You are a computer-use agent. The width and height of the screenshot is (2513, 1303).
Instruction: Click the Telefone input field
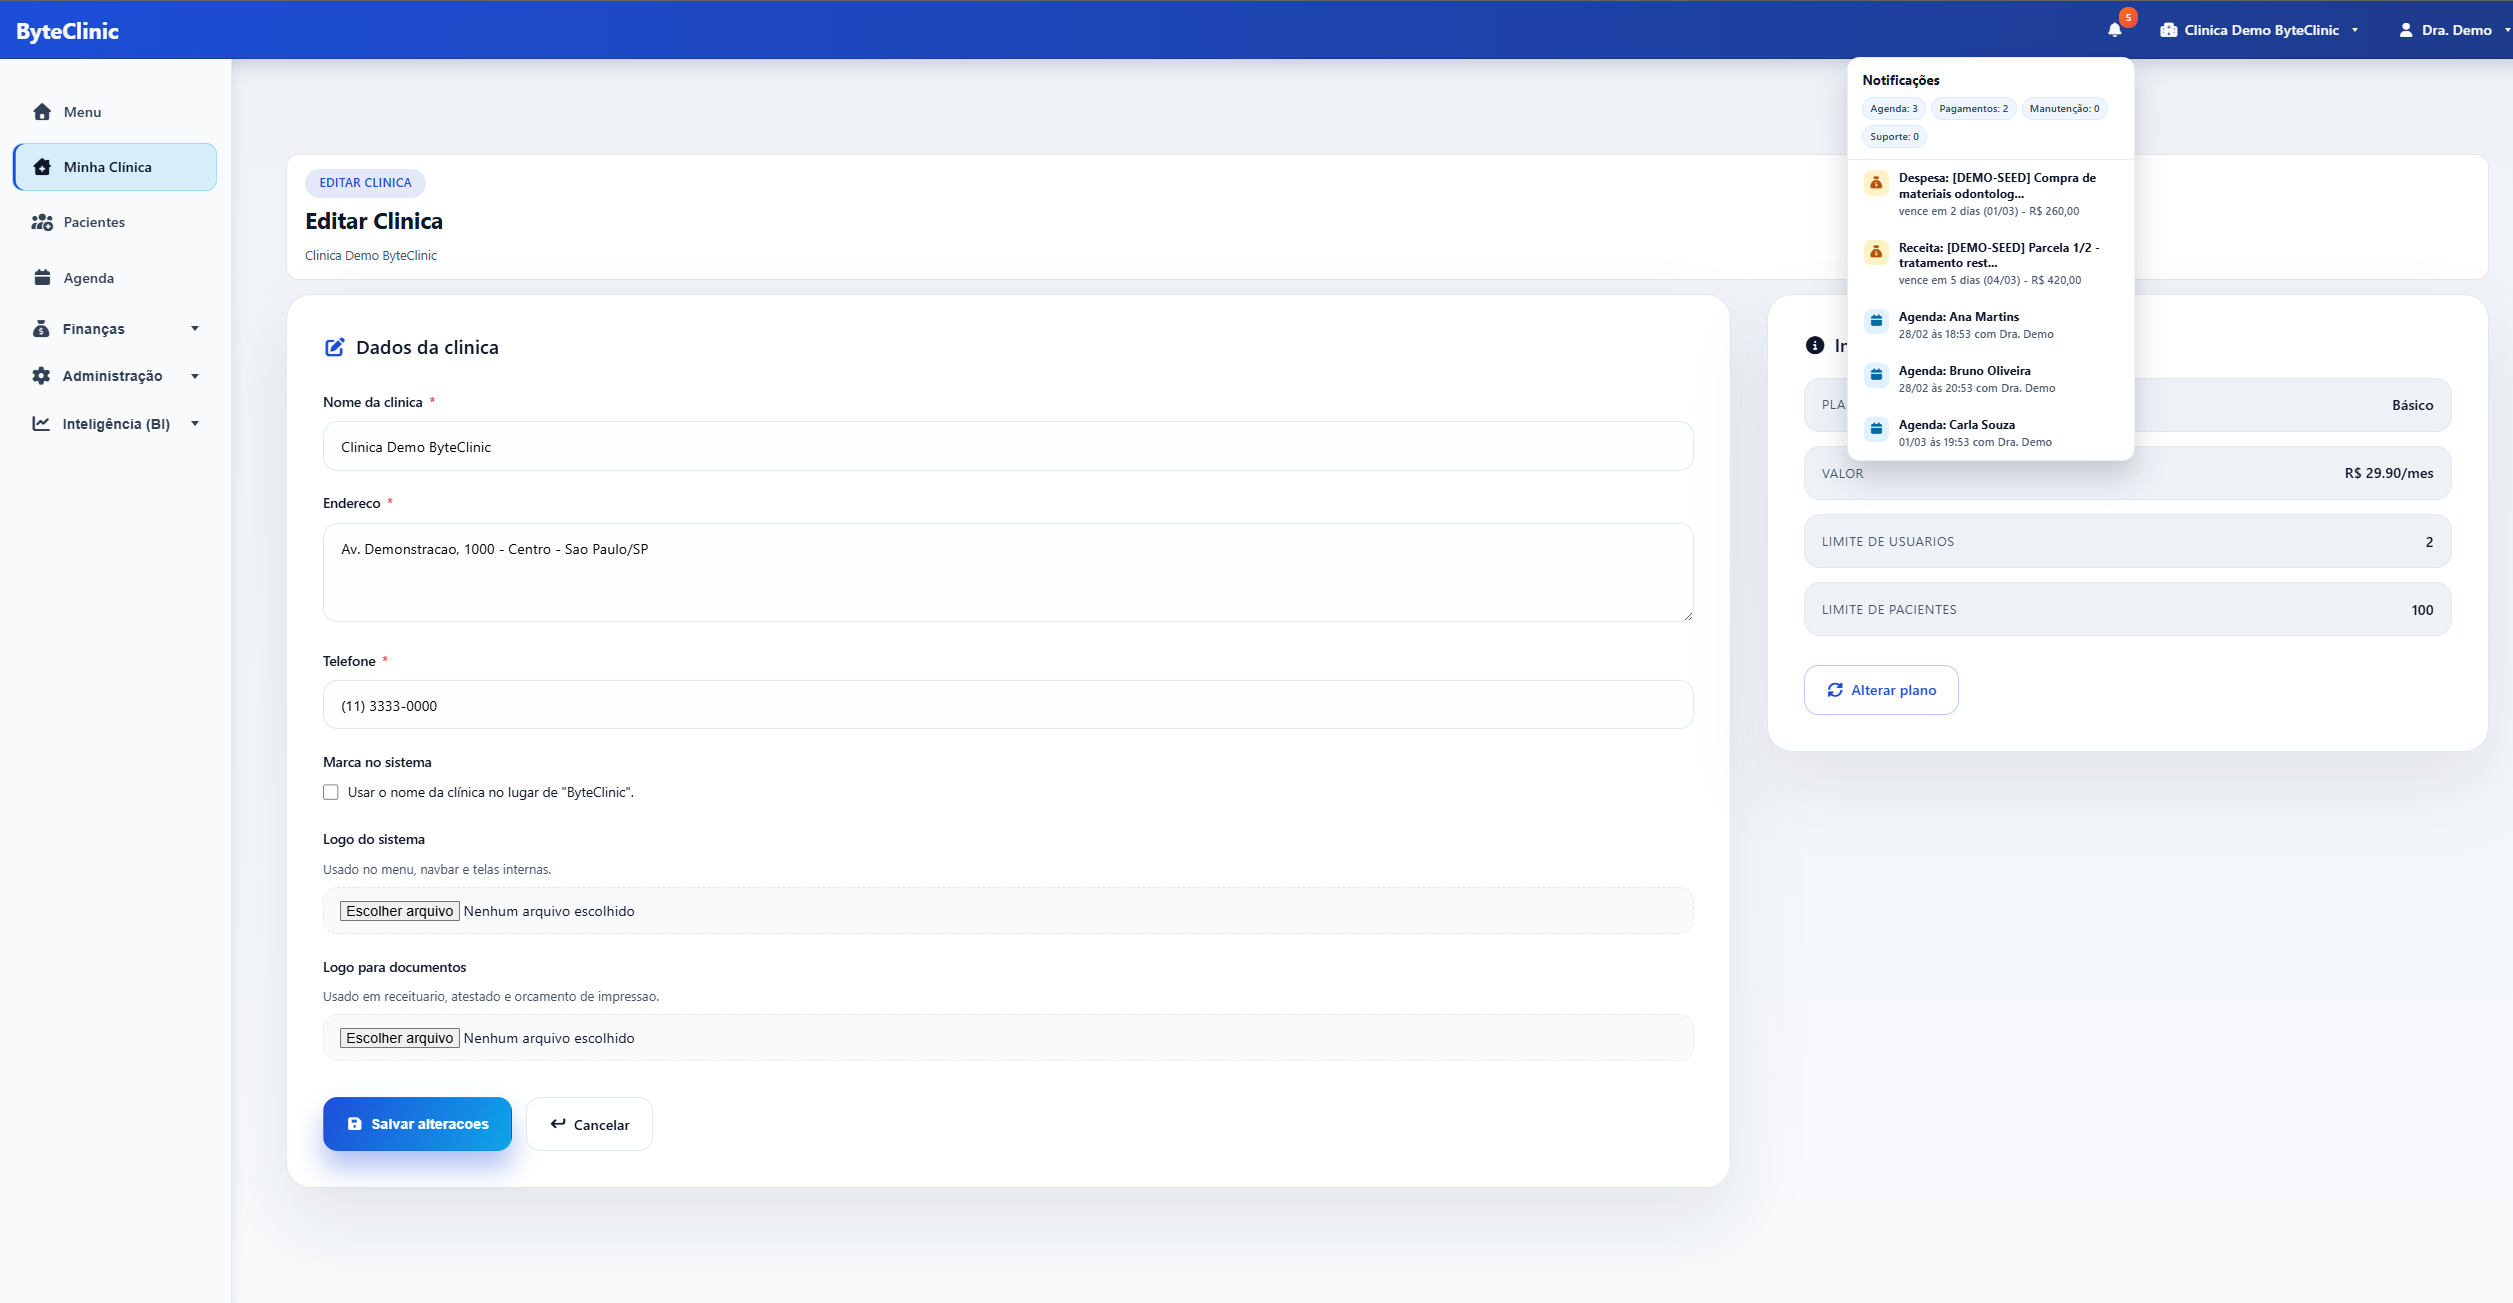1007,705
